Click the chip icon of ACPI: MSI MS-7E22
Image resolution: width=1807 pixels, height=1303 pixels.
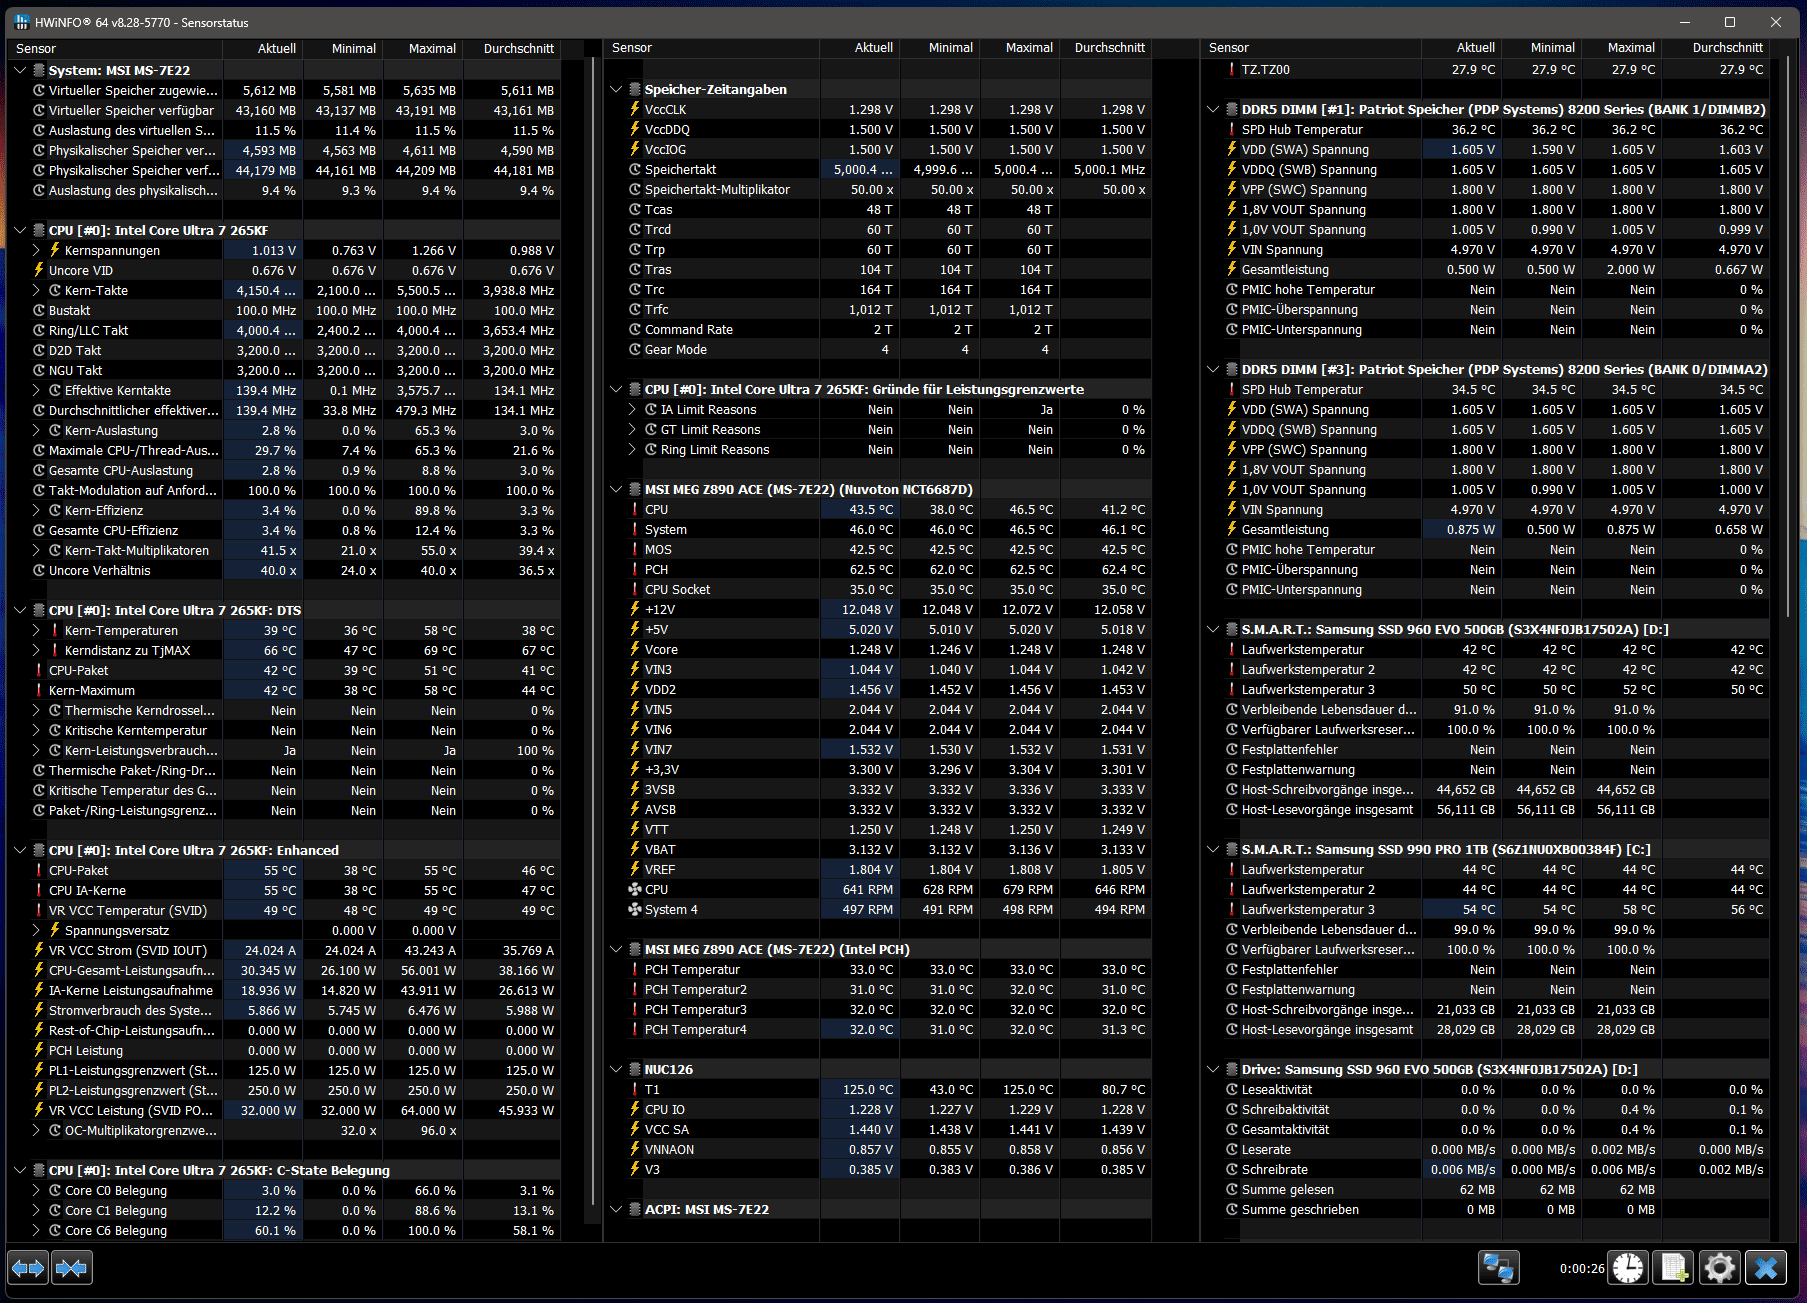635,1210
